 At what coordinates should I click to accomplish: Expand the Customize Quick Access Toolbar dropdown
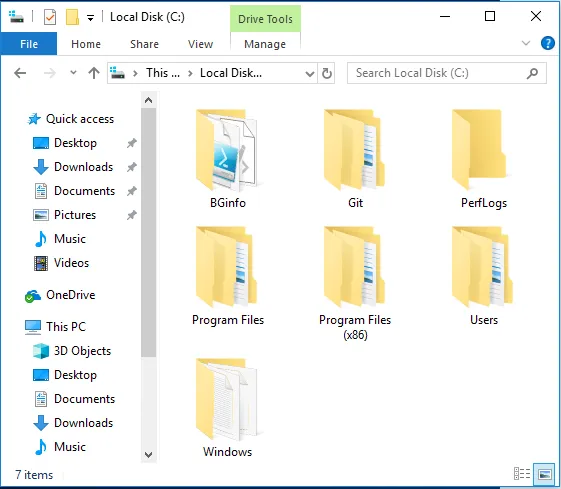click(91, 18)
